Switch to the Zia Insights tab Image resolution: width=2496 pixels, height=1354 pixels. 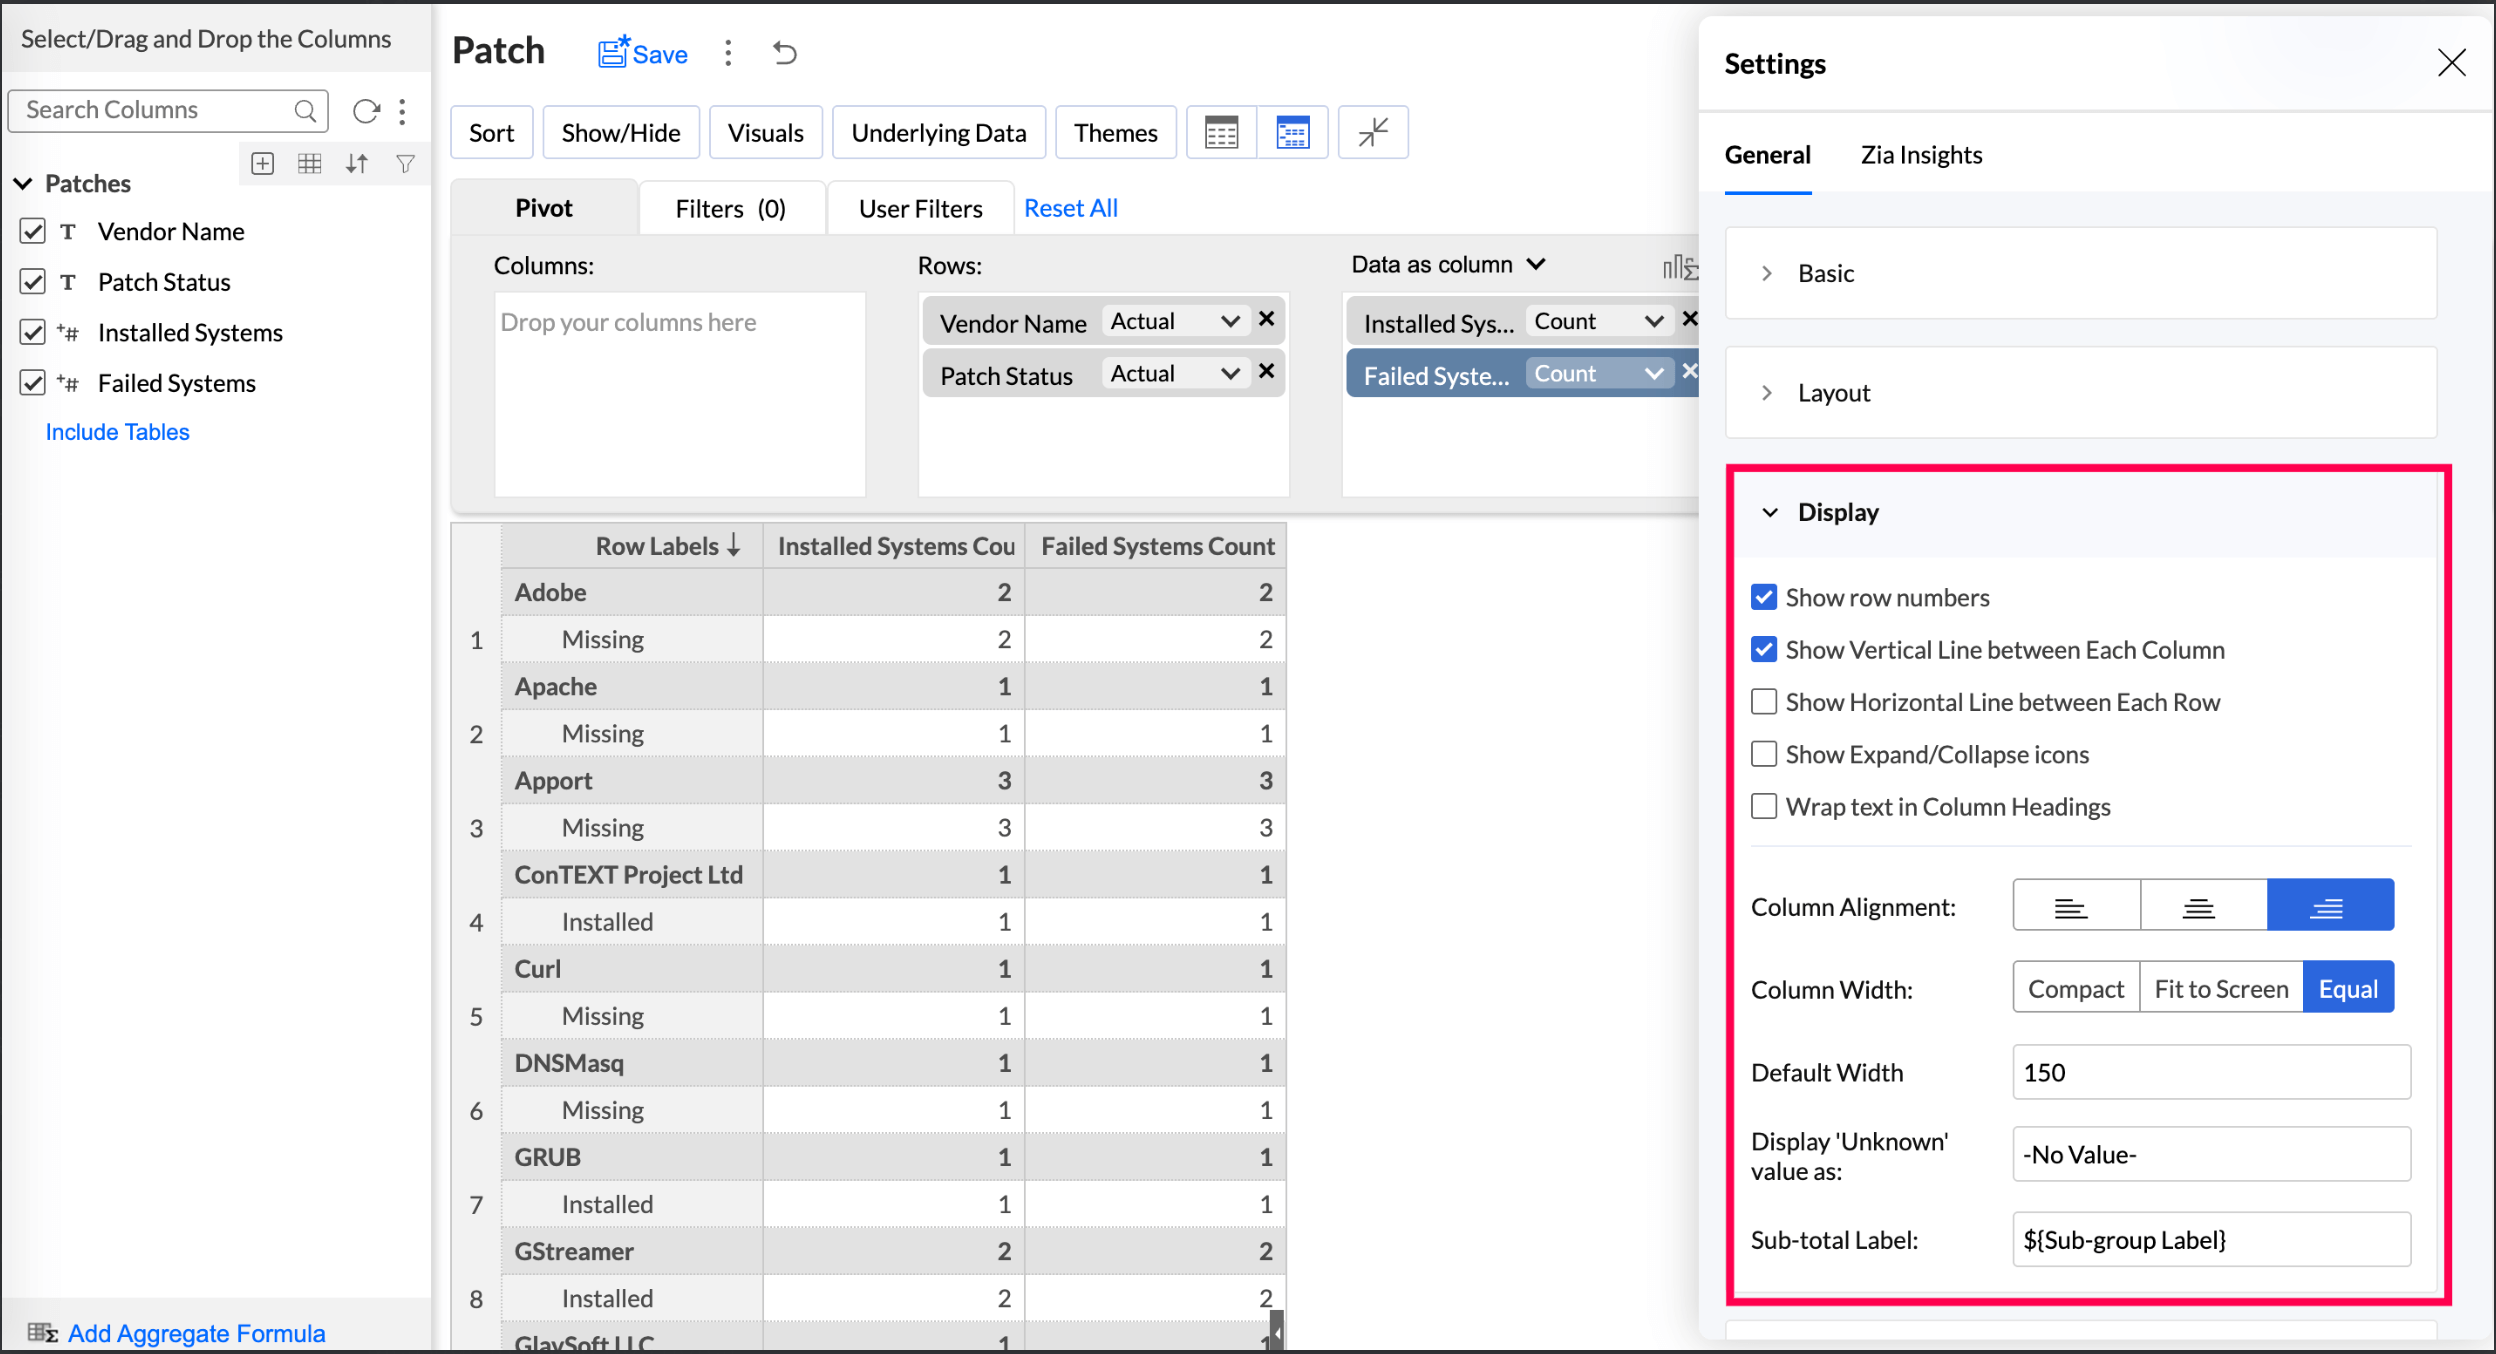1920,155
